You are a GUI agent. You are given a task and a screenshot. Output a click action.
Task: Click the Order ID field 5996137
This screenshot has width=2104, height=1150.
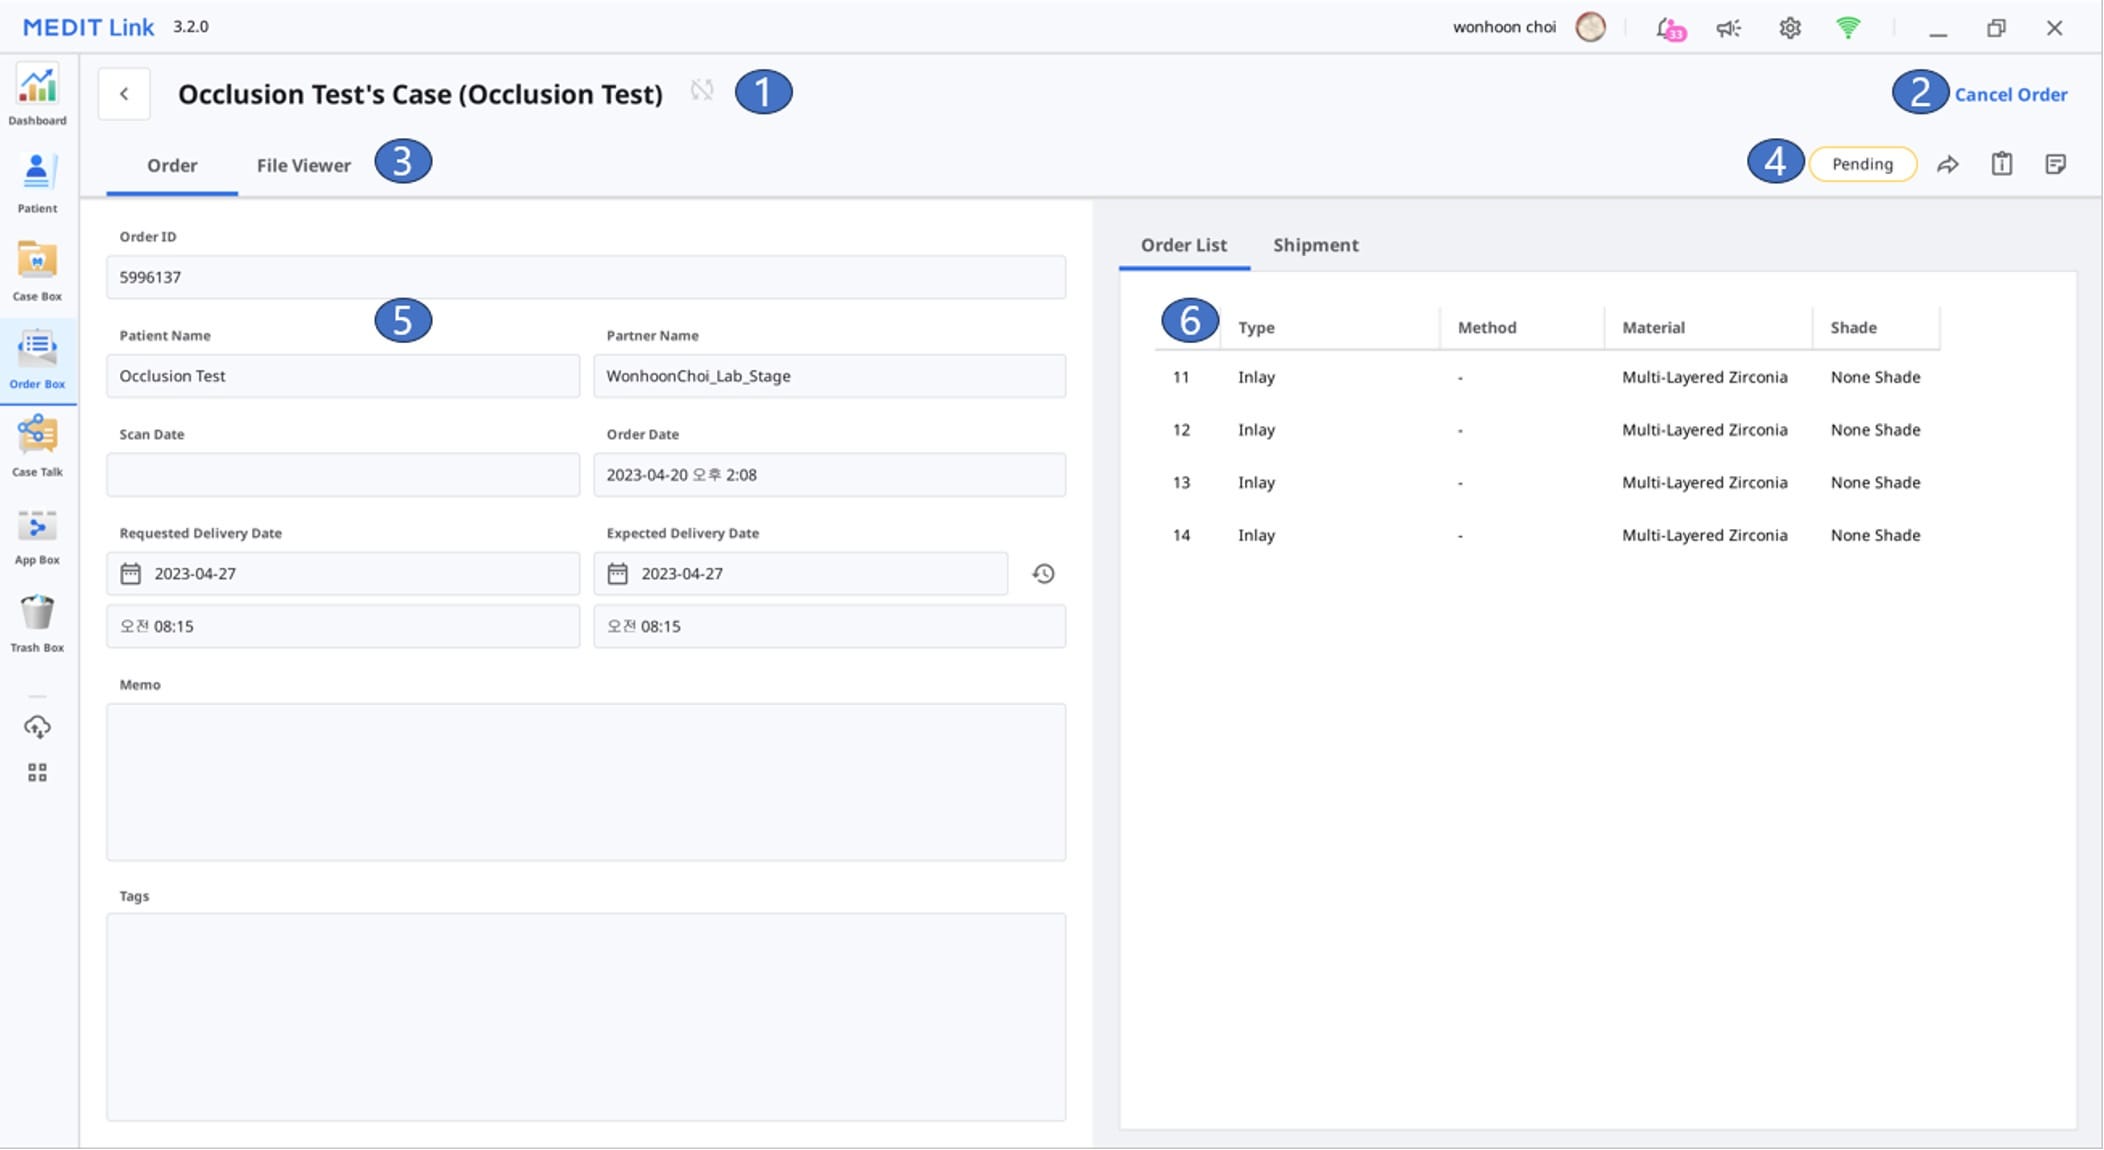[586, 277]
